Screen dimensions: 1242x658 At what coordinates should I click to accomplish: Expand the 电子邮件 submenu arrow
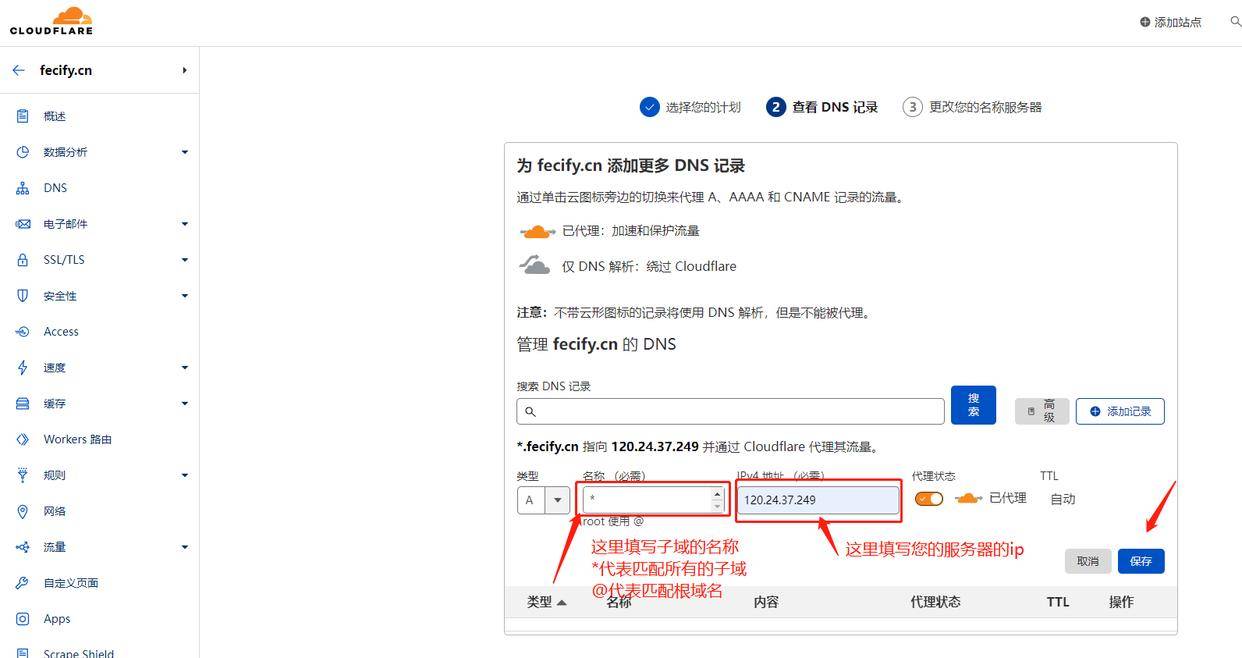[x=185, y=224]
